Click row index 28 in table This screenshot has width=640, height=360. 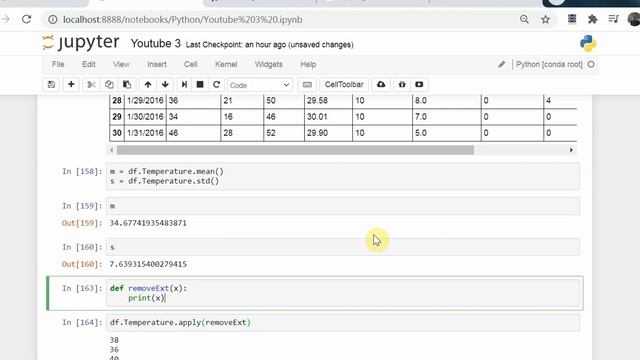pos(117,100)
